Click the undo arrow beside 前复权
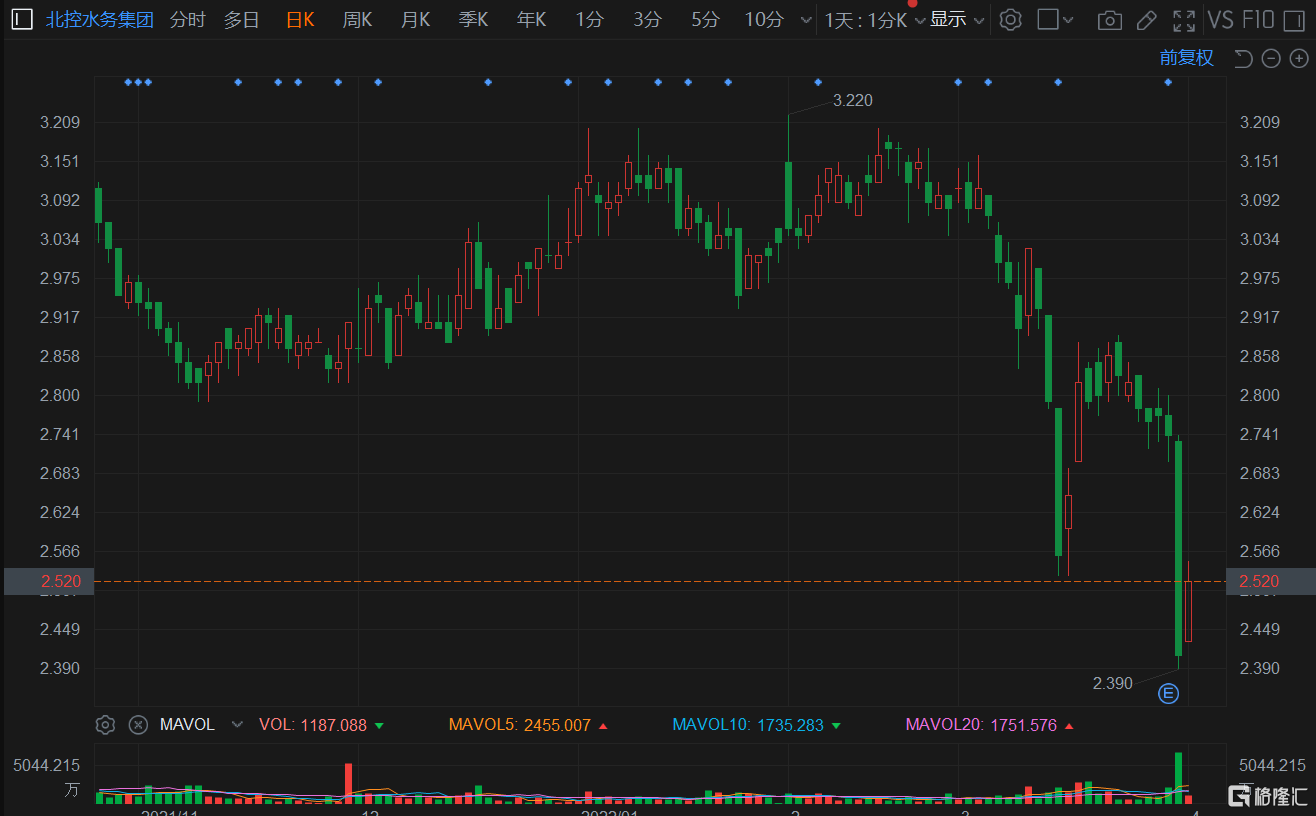Screen dimensions: 1316x816 (1243, 59)
